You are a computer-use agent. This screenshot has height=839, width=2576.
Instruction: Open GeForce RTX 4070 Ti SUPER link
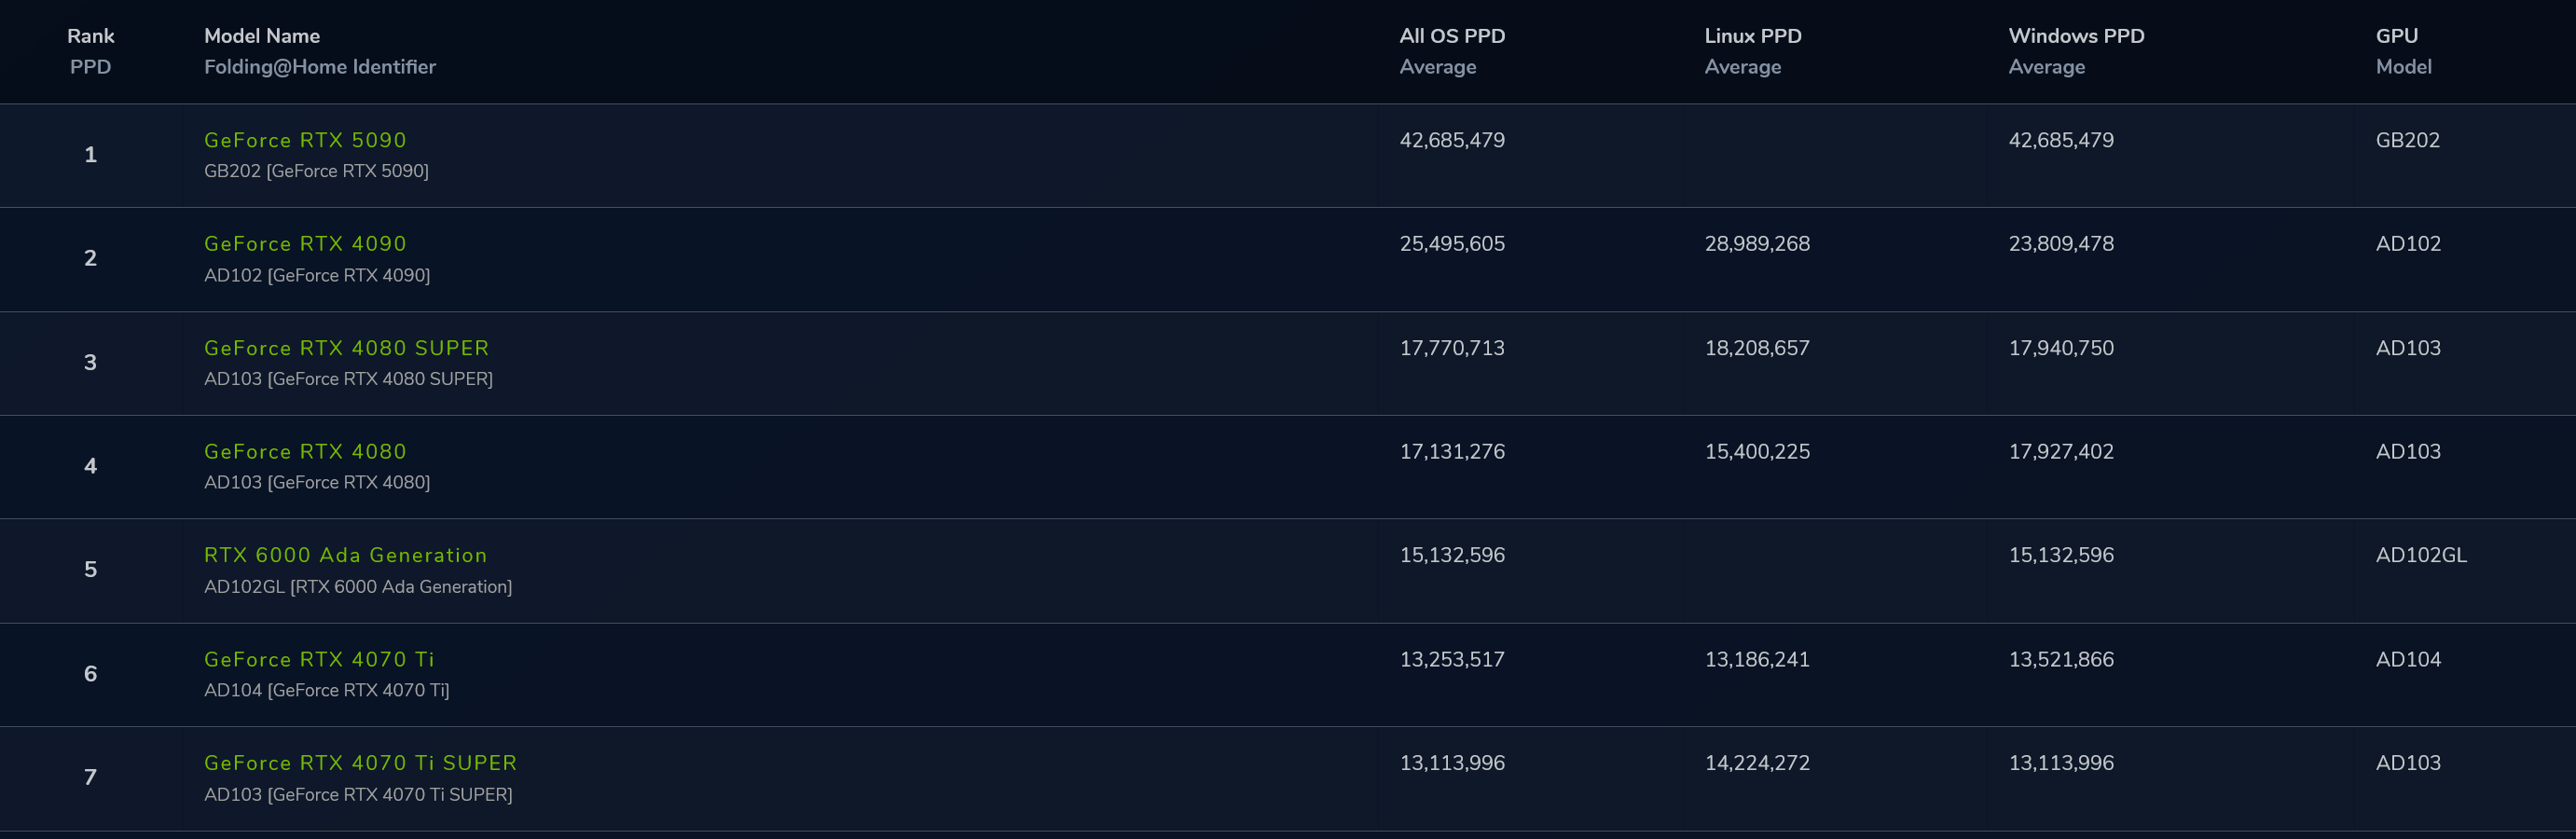360,763
